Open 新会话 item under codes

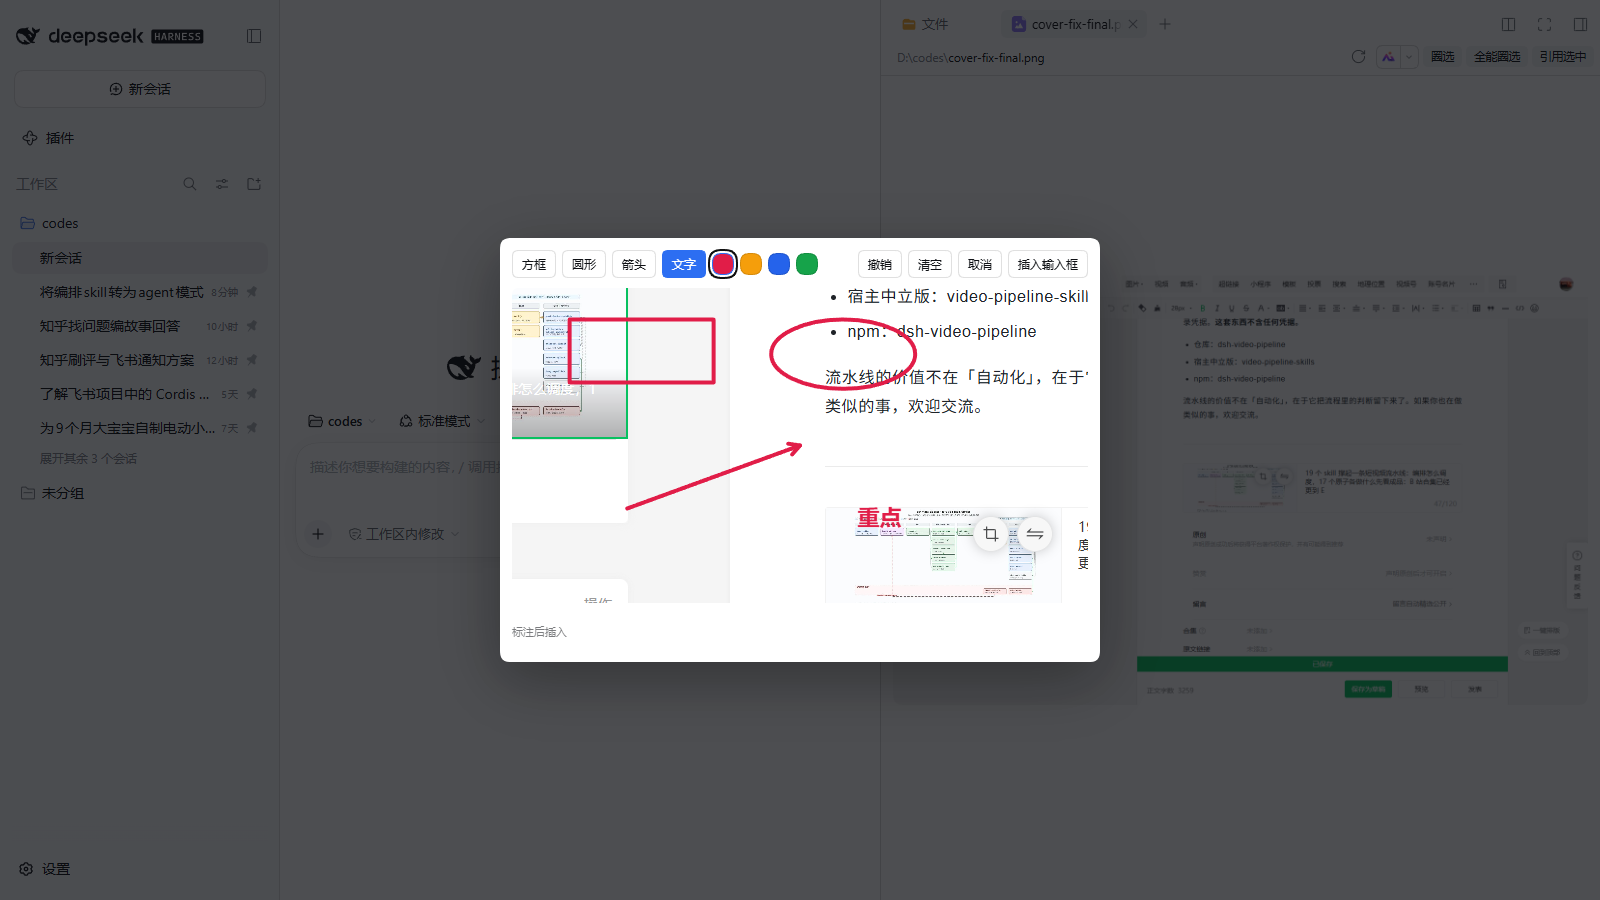pos(140,258)
